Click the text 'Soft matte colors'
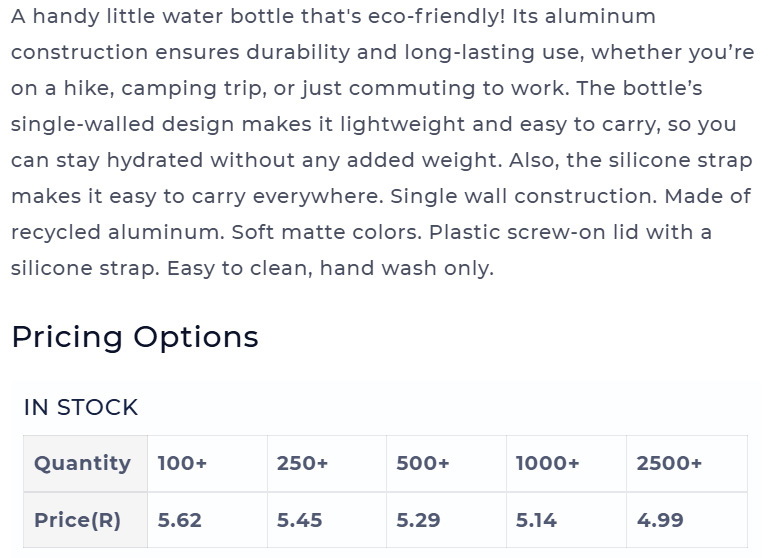 pyautogui.click(x=325, y=232)
